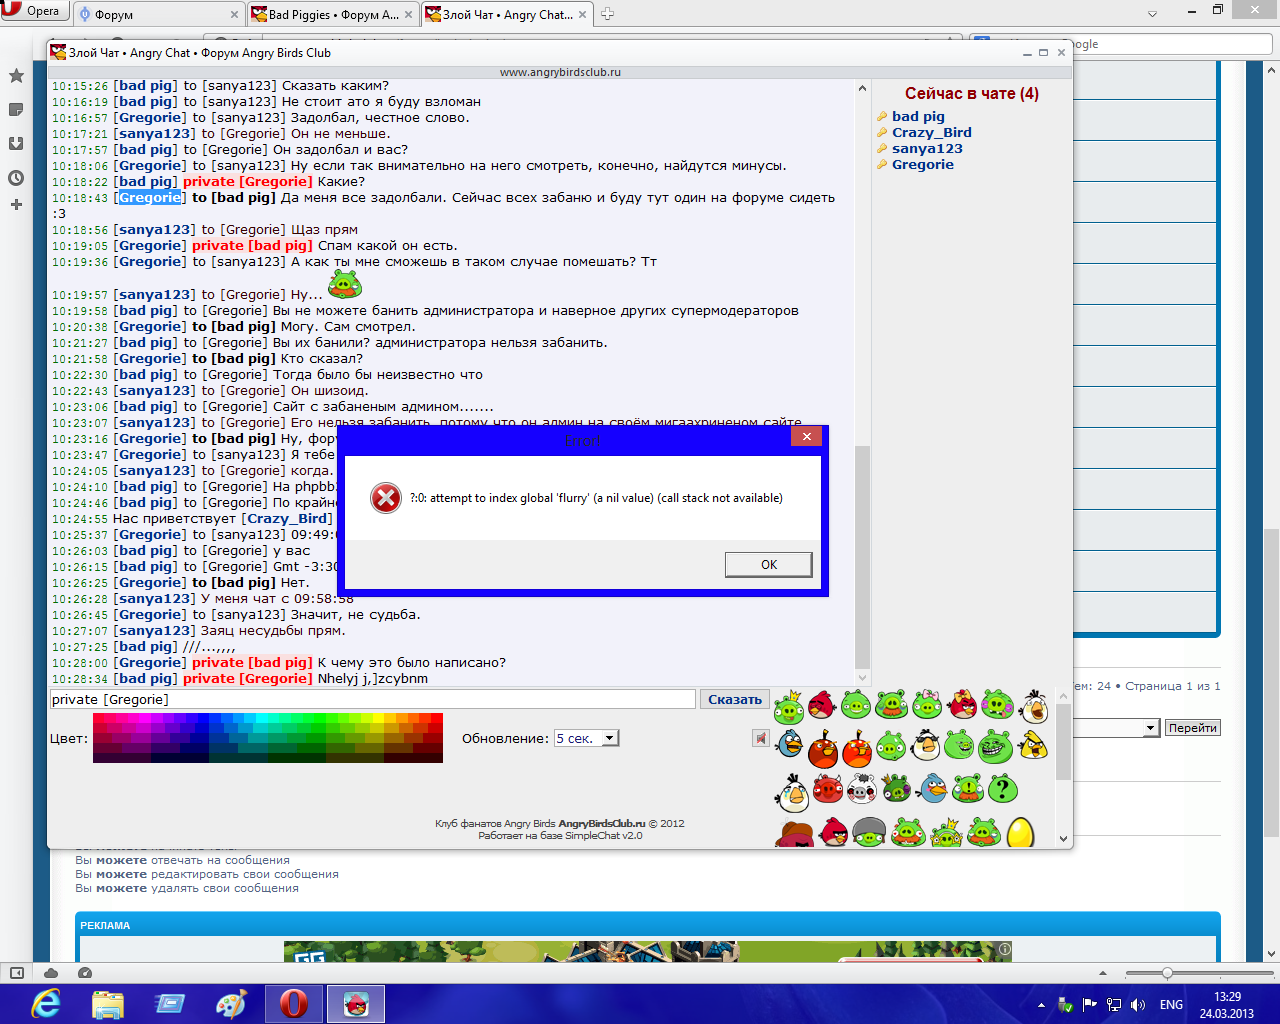
Task: Insert the helmet pig smiley
Action: (869, 832)
